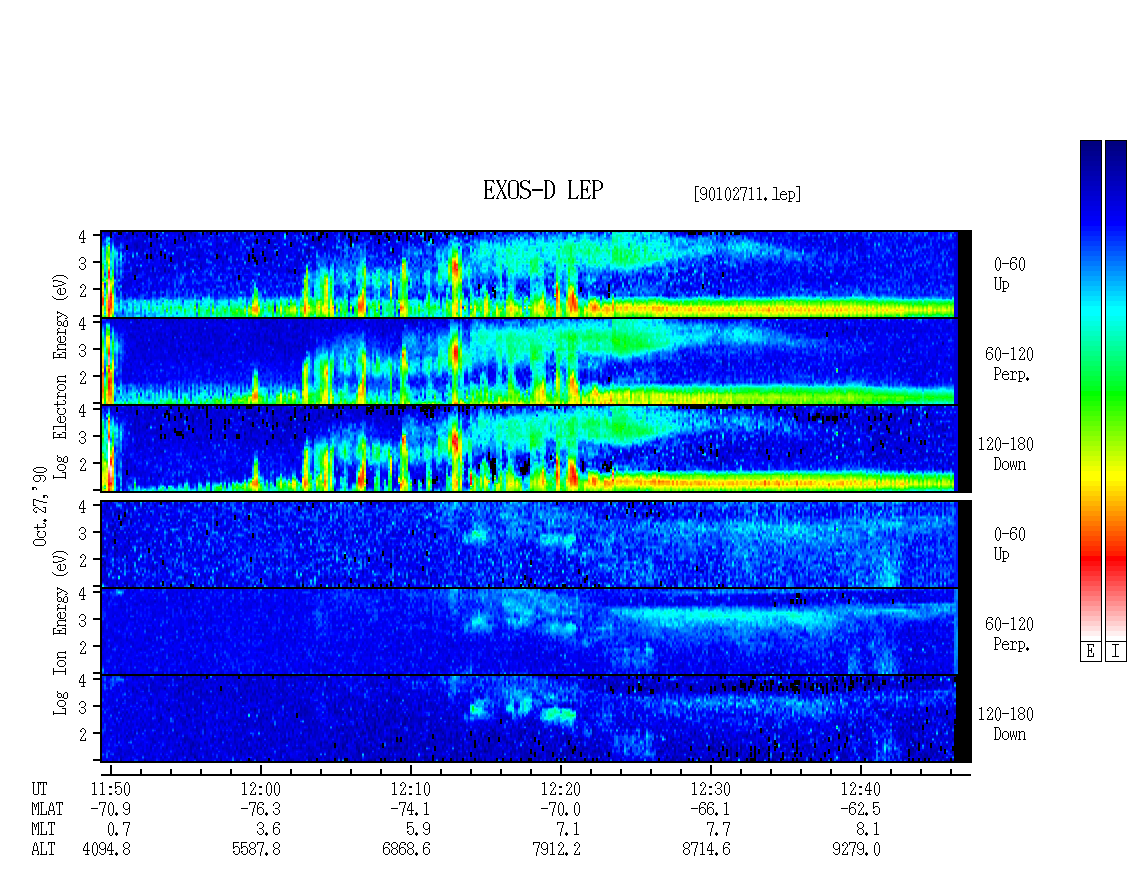Click the MLT value 0.7

[119, 830]
